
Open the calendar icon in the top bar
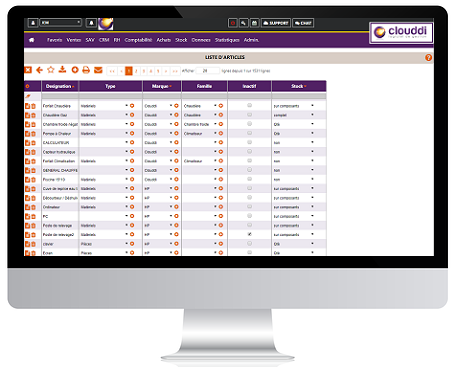254,23
